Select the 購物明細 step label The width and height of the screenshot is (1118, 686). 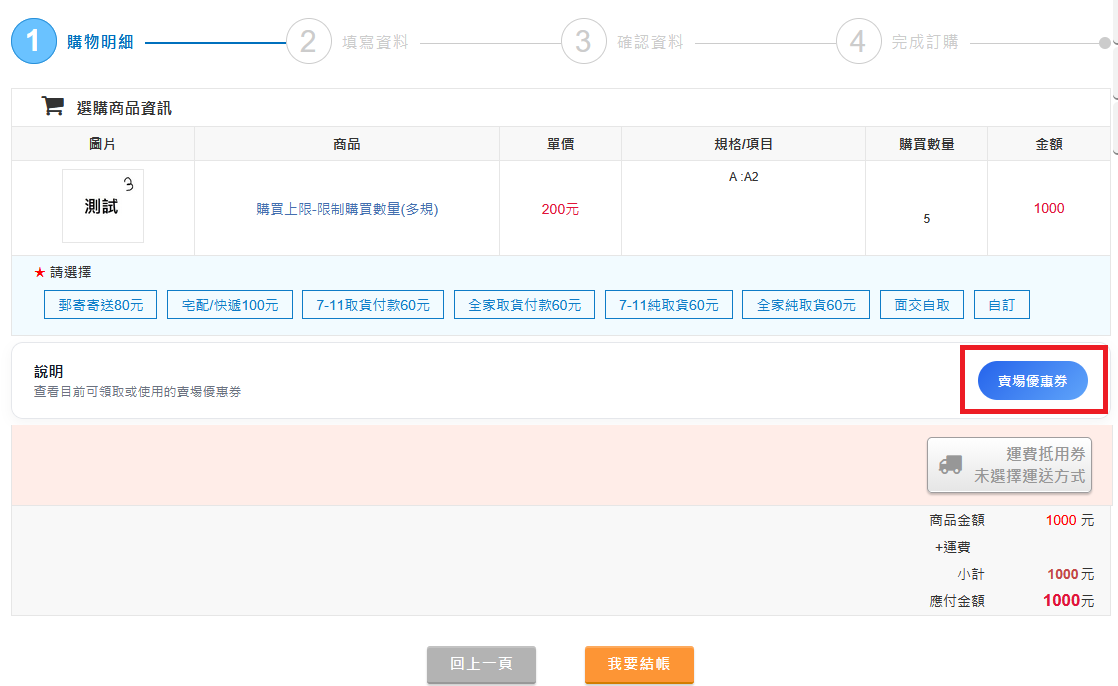[100, 42]
